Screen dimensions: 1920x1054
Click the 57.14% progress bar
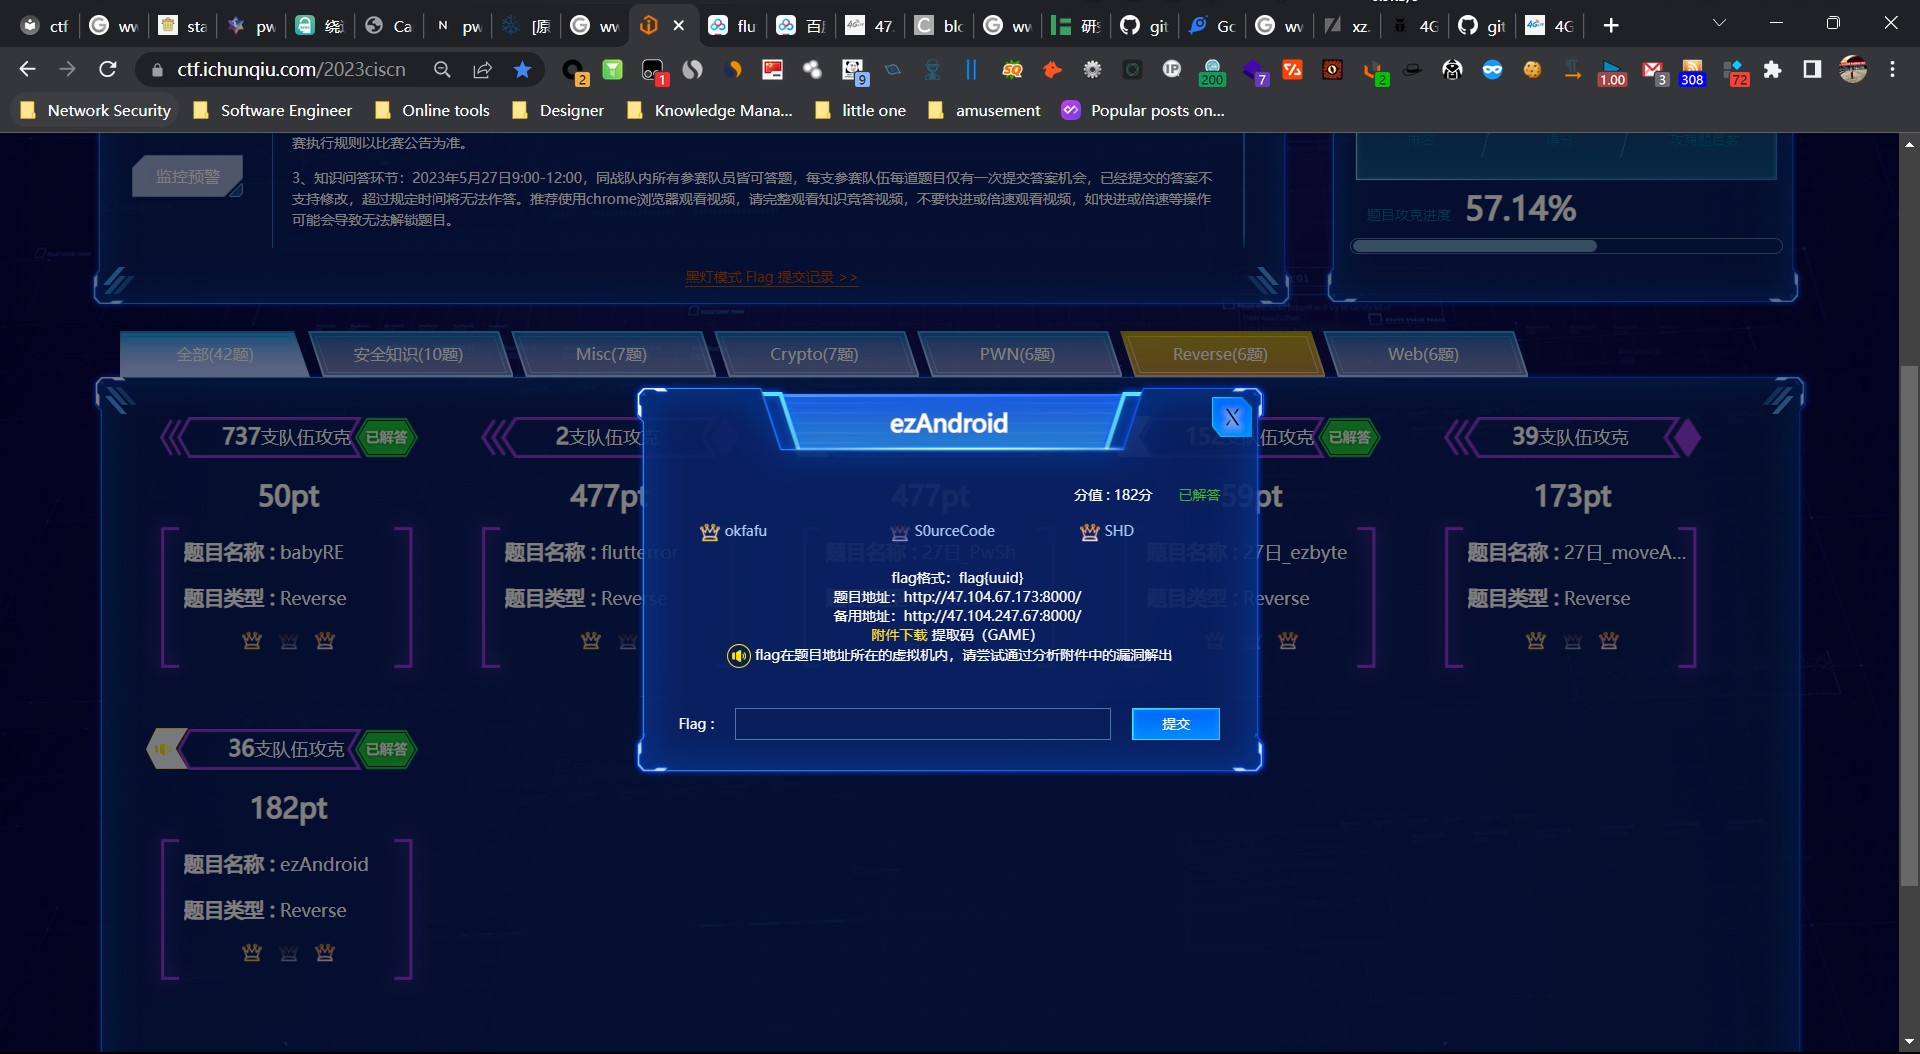1566,246
